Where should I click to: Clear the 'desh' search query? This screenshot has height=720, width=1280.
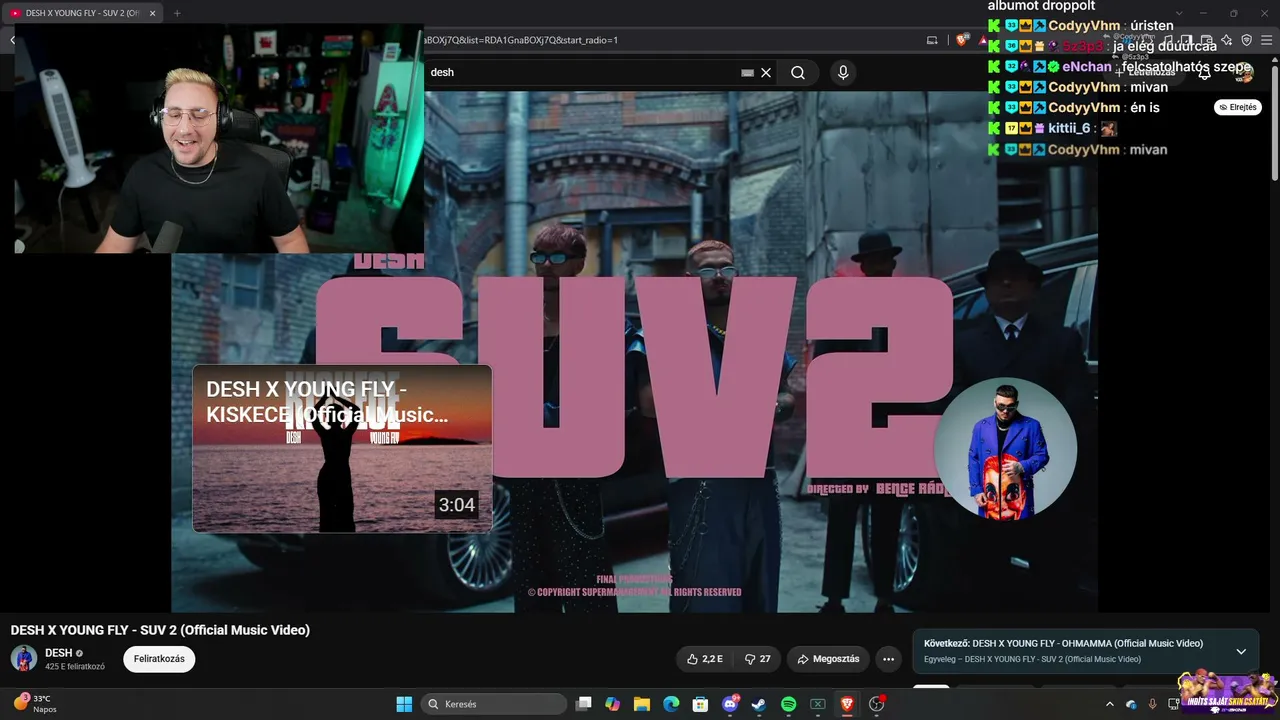766,72
